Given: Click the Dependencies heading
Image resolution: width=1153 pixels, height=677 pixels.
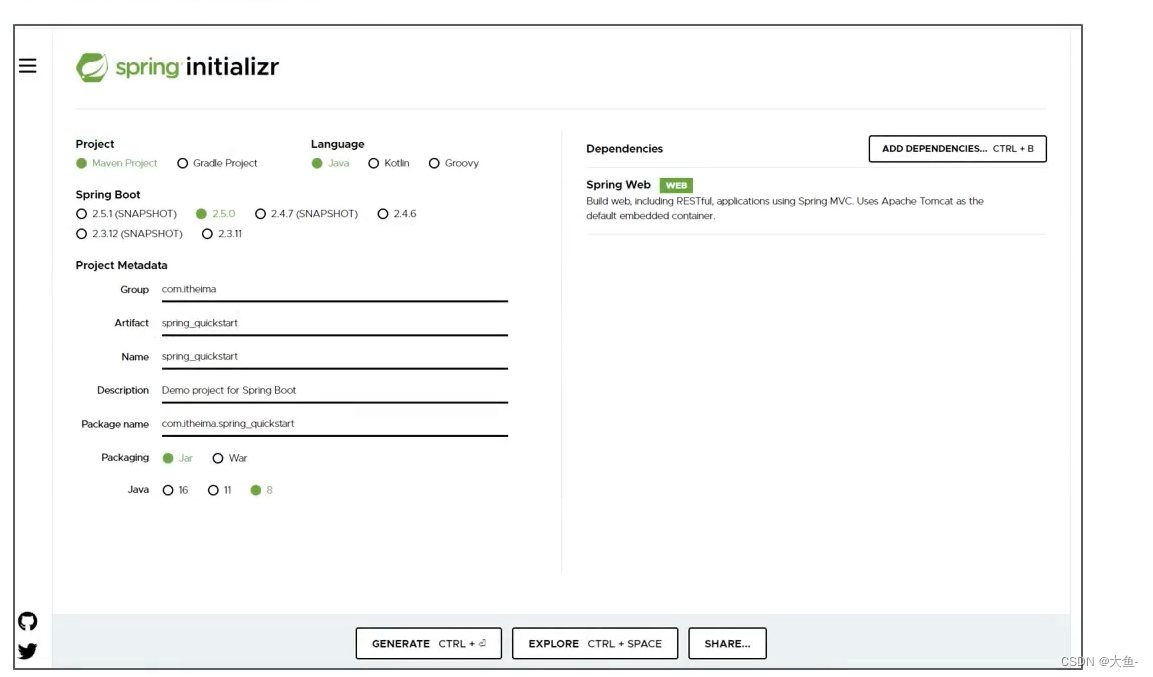Looking at the screenshot, I should pyautogui.click(x=624, y=148).
